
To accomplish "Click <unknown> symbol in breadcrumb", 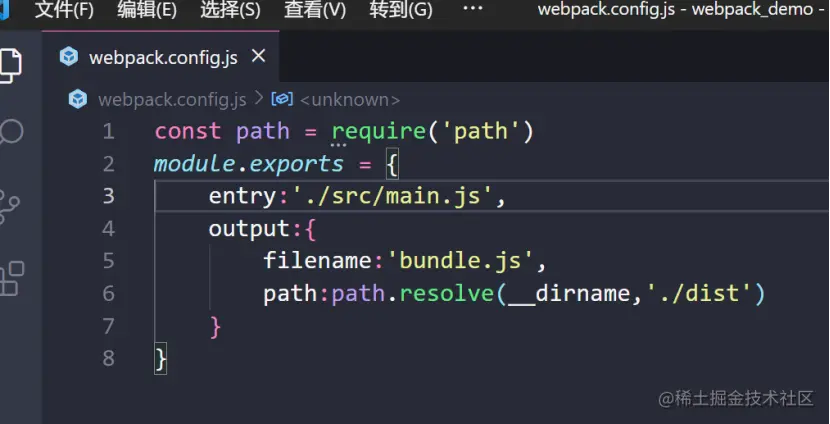I will click(x=350, y=100).
